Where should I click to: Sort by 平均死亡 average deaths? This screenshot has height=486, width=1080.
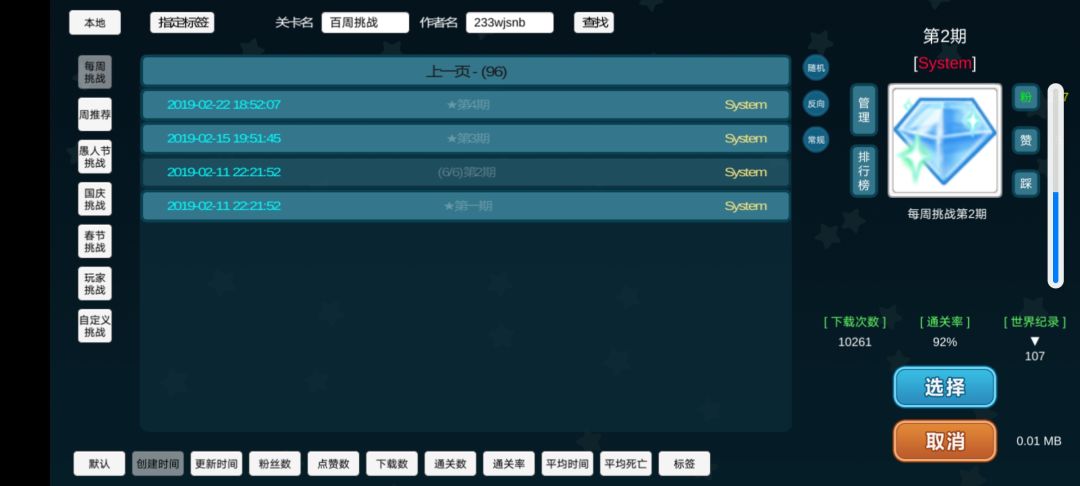[626, 464]
